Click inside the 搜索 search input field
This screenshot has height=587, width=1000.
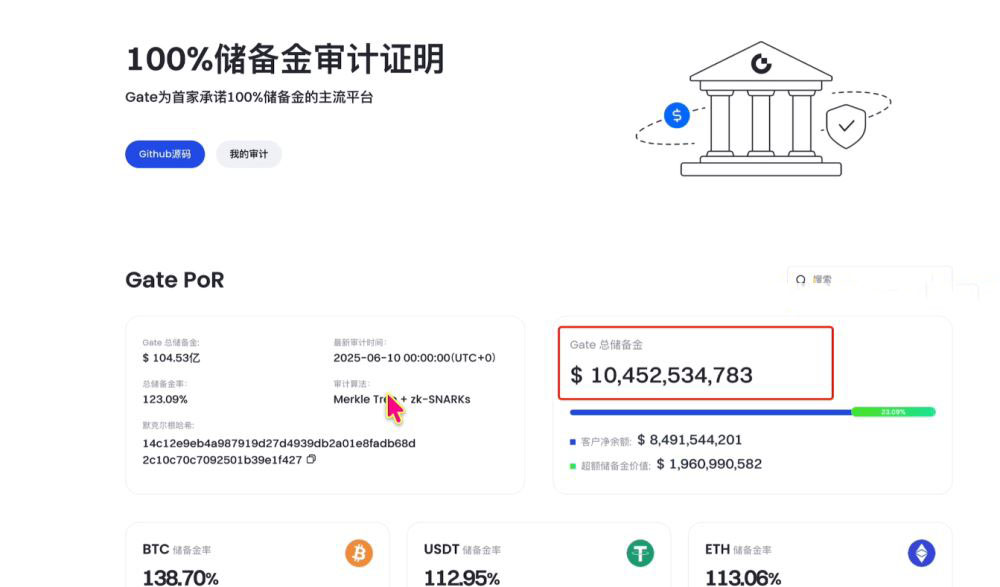coord(860,281)
